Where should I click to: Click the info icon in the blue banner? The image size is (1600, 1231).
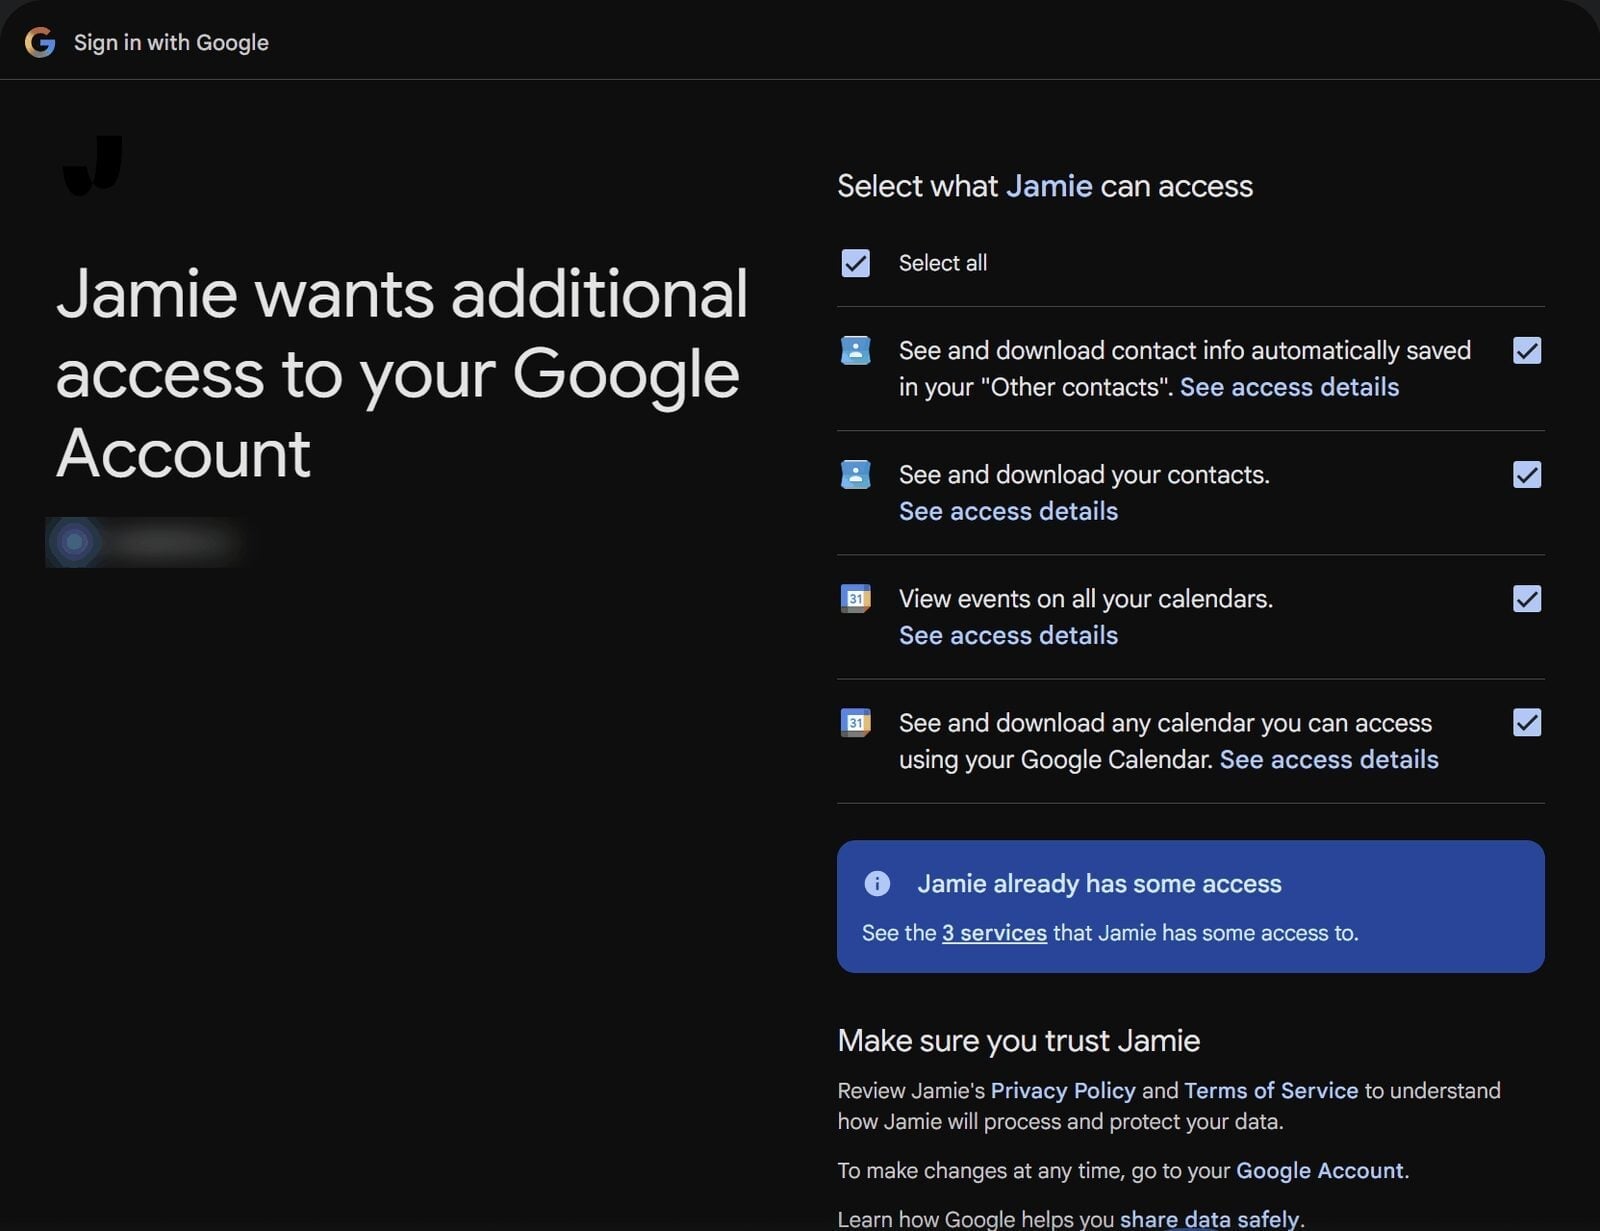[x=877, y=883]
